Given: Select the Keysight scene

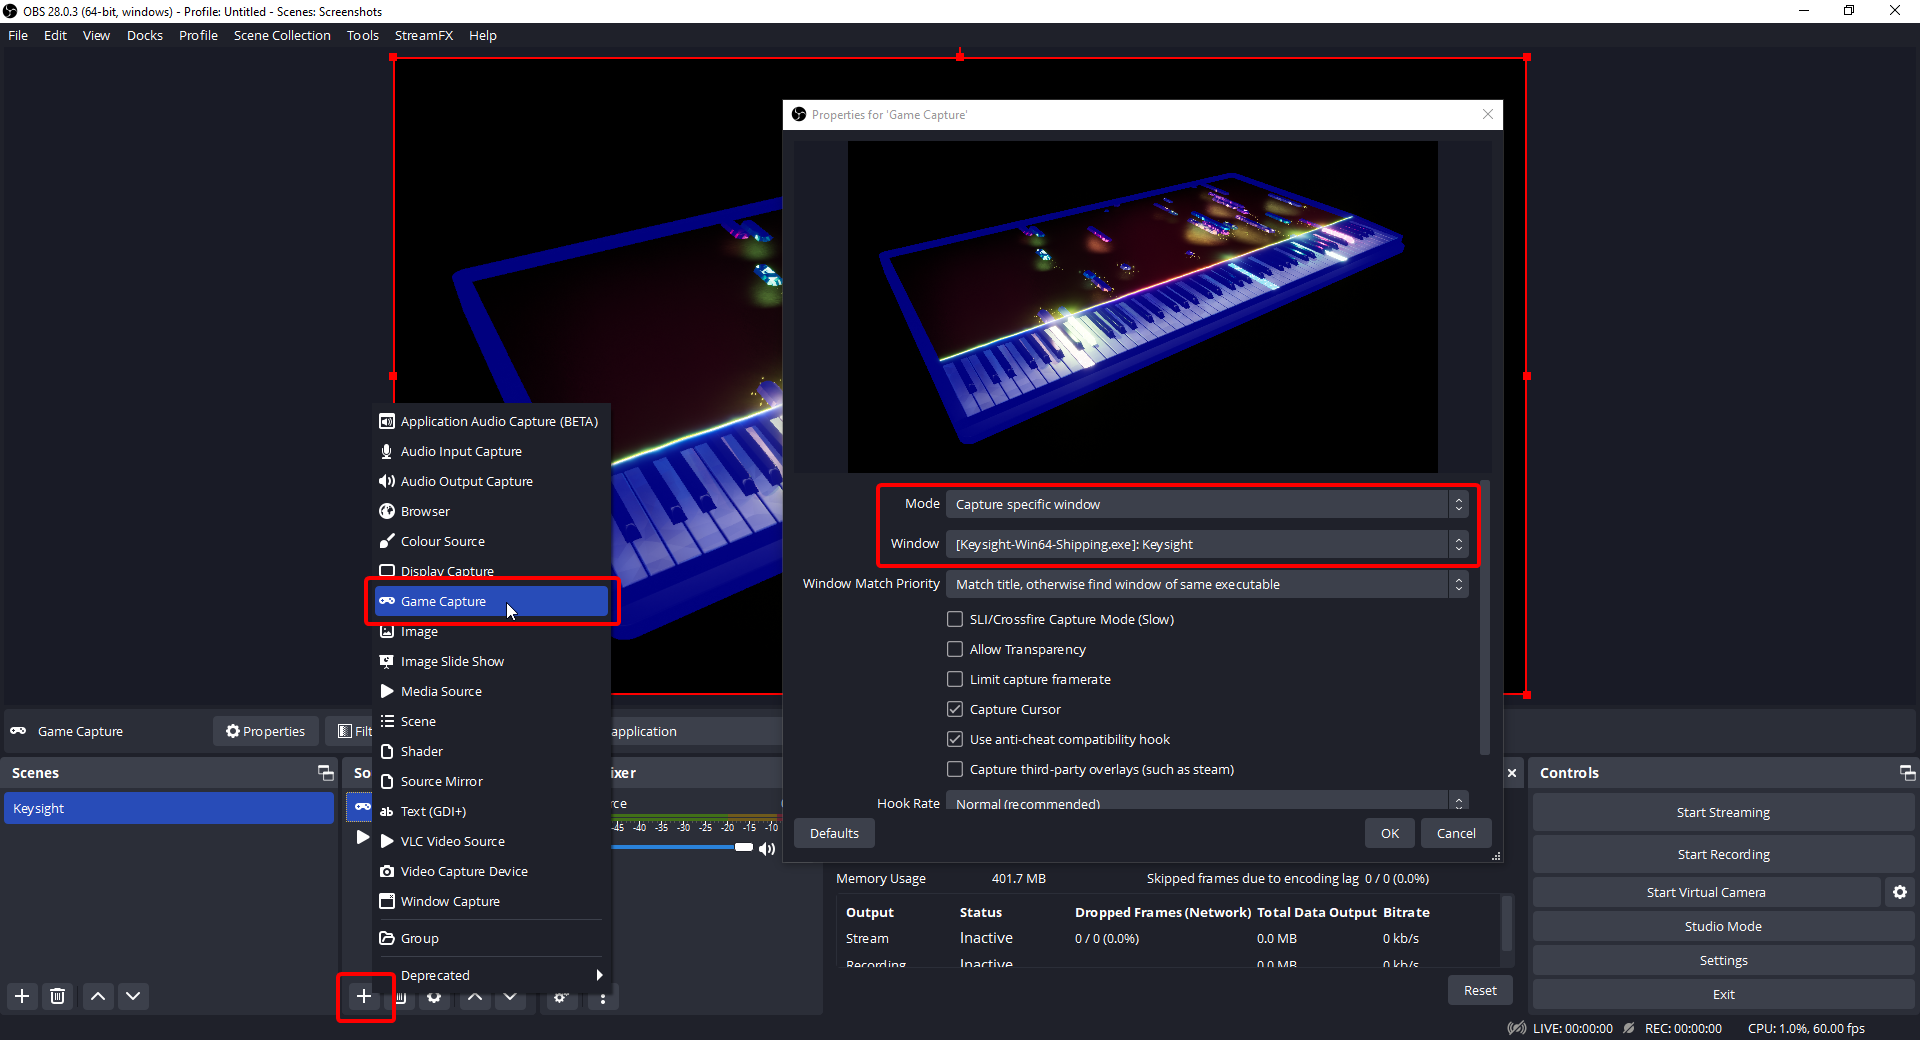Looking at the screenshot, I should click(168, 808).
